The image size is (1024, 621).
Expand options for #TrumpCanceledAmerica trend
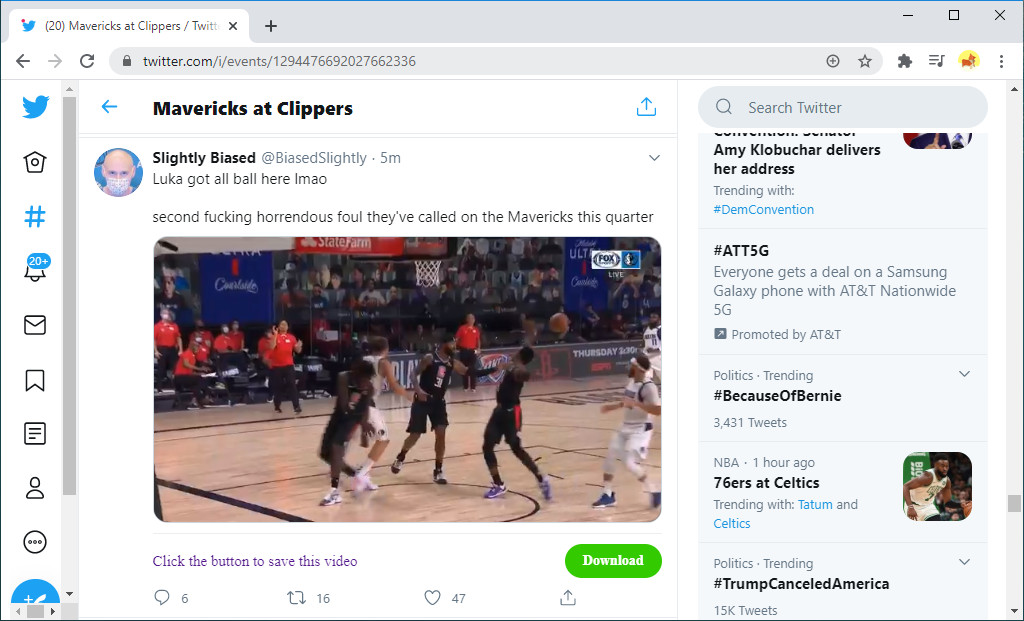coord(964,563)
